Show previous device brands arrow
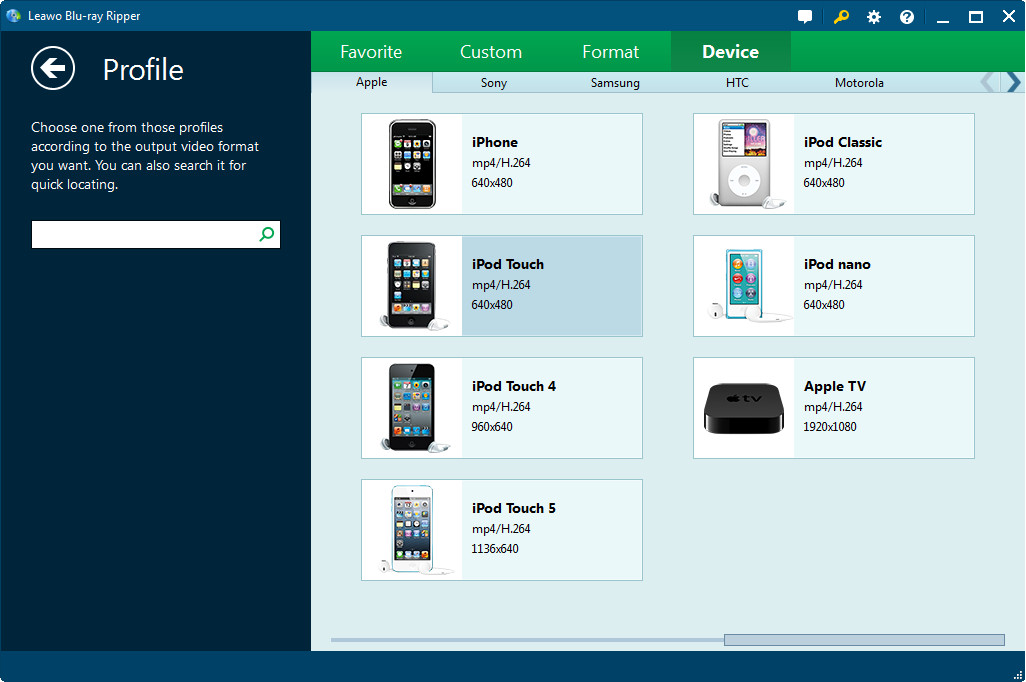 tap(988, 82)
